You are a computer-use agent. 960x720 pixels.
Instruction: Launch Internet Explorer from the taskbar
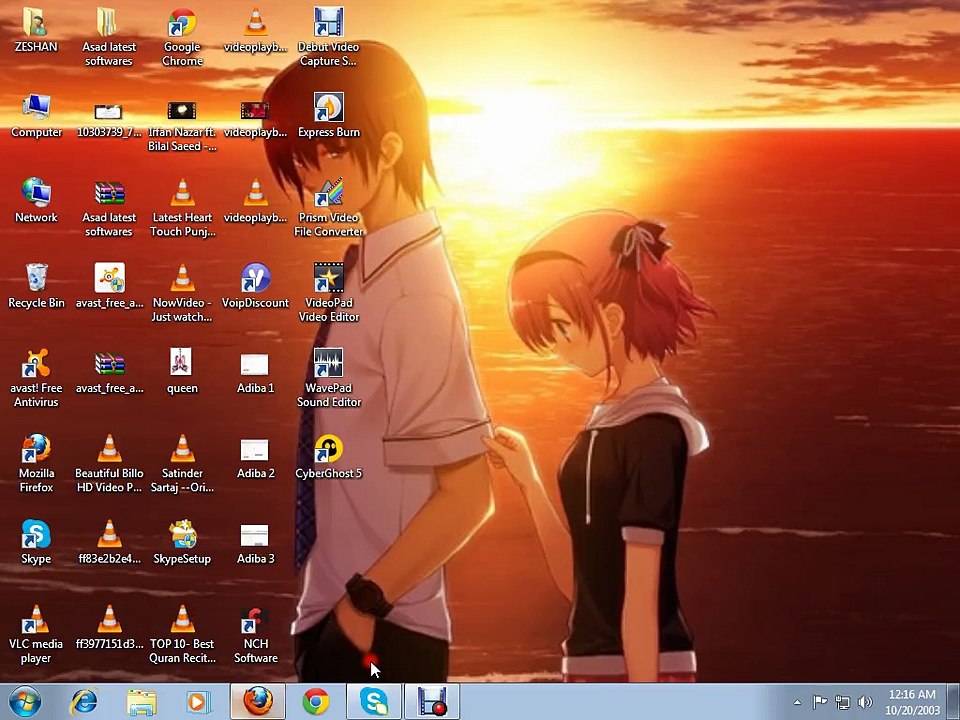[x=84, y=702]
